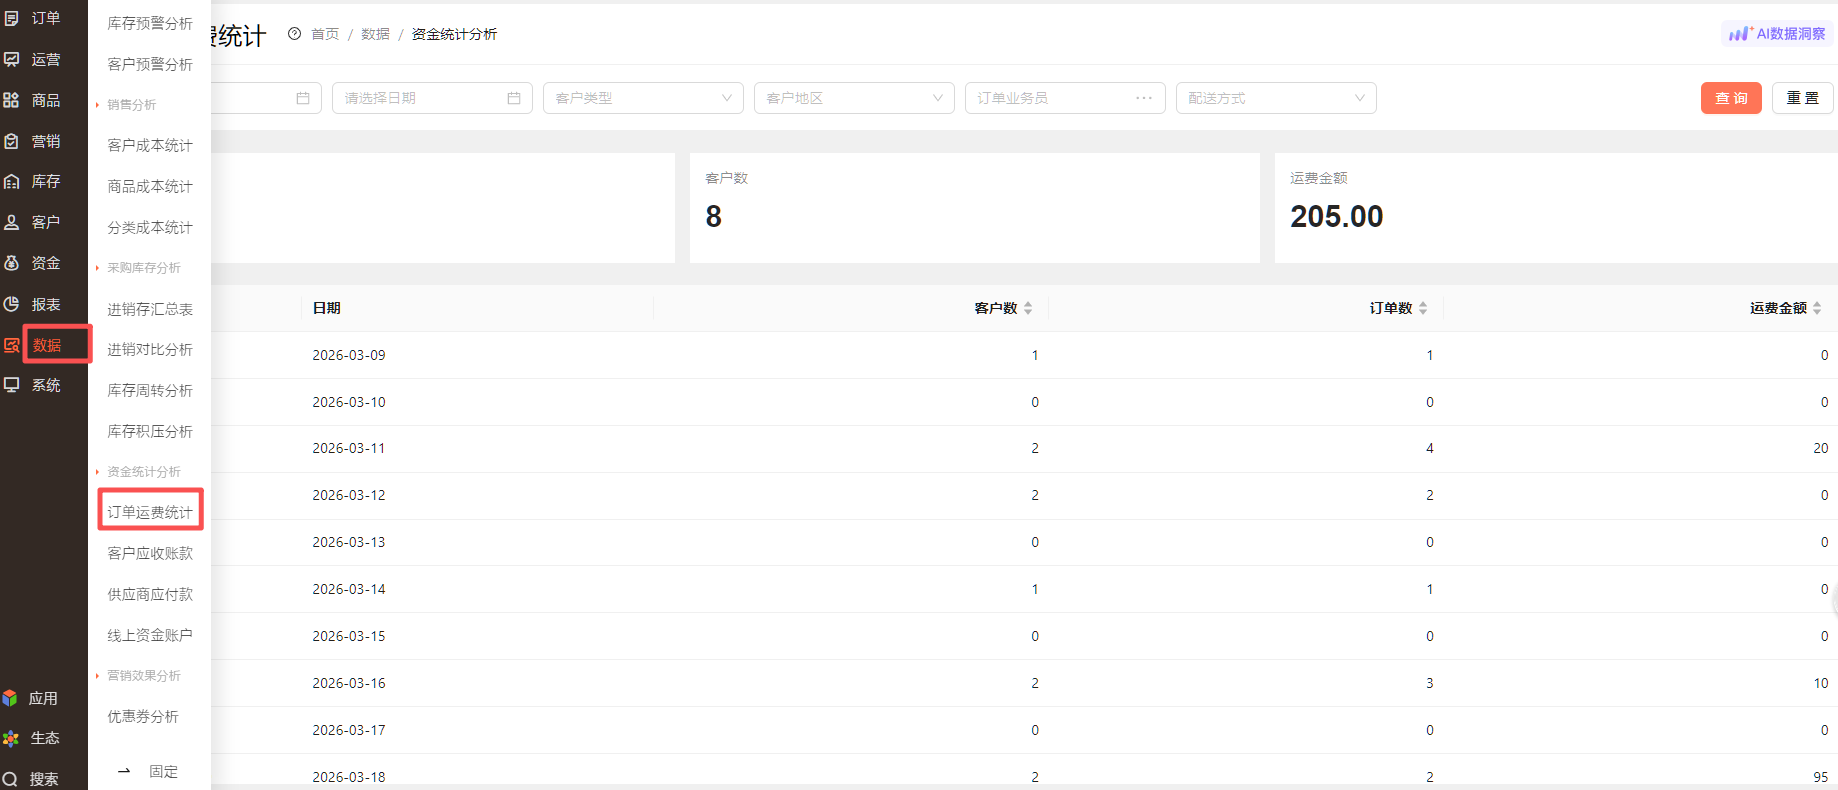The image size is (1838, 790).
Task: Click the 库存 warehouse icon
Action: point(12,181)
